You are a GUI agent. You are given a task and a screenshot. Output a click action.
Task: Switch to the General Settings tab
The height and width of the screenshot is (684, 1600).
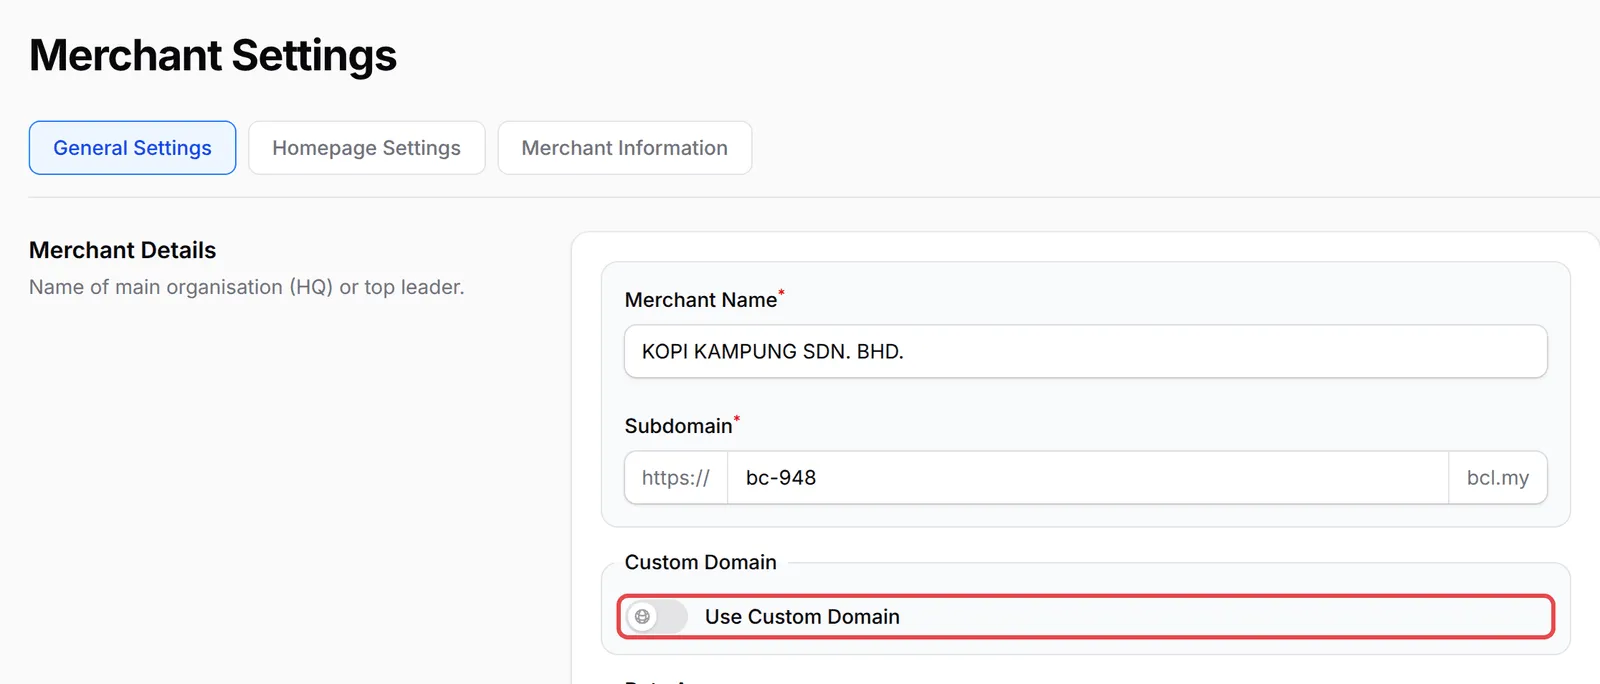(132, 148)
